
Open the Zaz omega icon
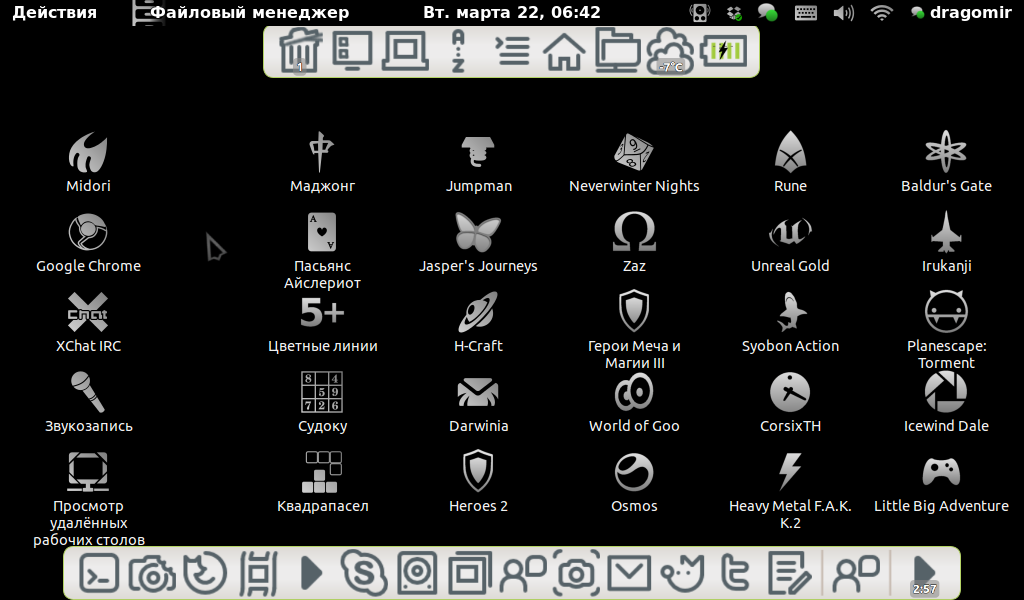[x=634, y=232]
